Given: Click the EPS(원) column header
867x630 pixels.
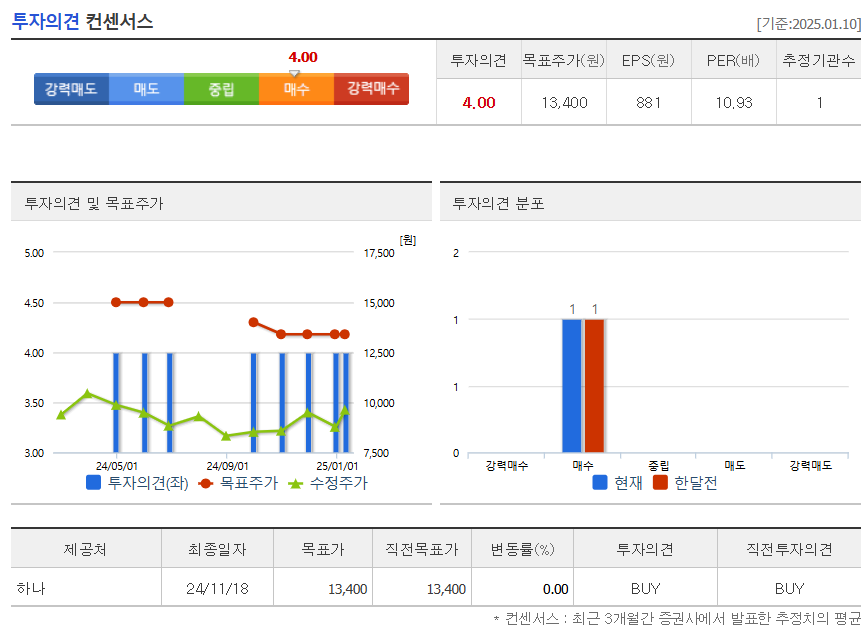Looking at the screenshot, I should (649, 60).
